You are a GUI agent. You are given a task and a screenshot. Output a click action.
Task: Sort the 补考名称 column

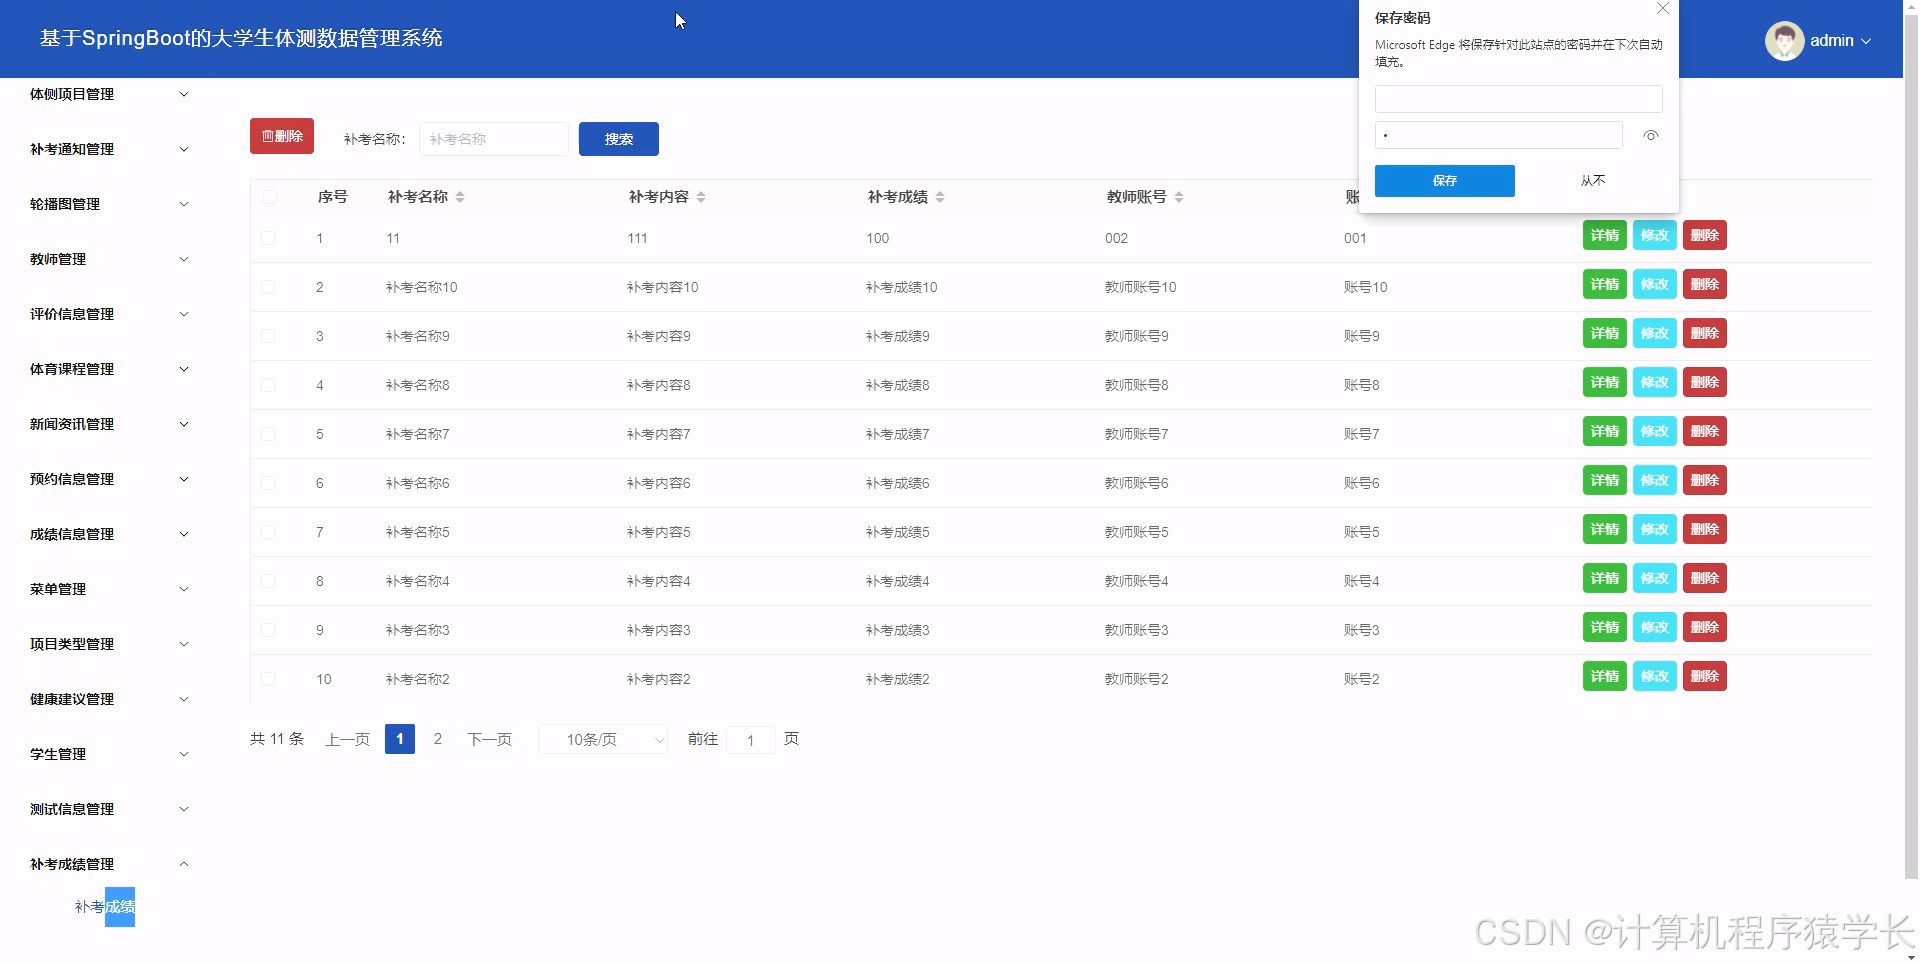coord(461,197)
